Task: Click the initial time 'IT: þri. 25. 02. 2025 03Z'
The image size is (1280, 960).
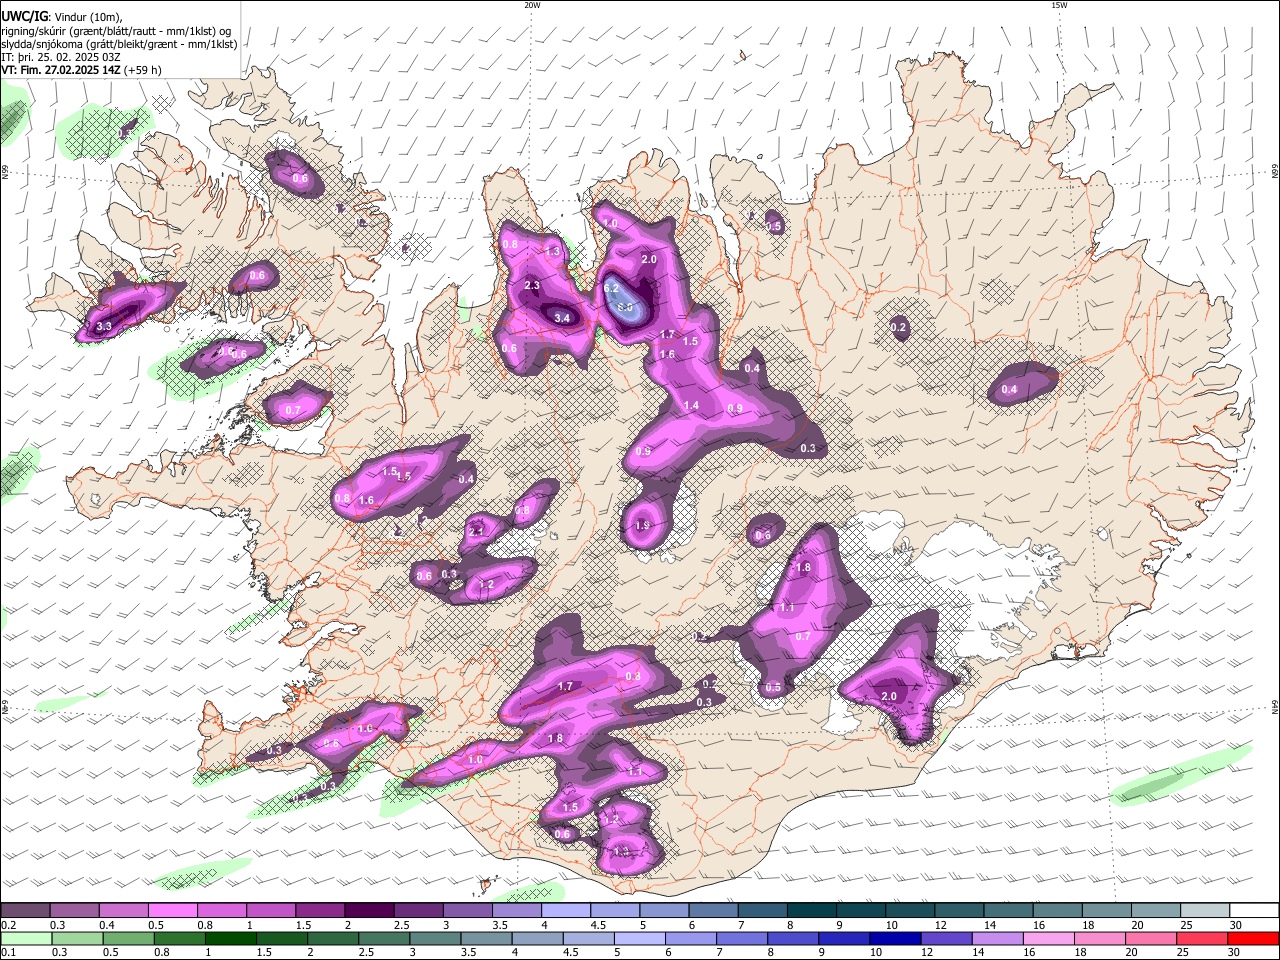Action: [x=61, y=57]
